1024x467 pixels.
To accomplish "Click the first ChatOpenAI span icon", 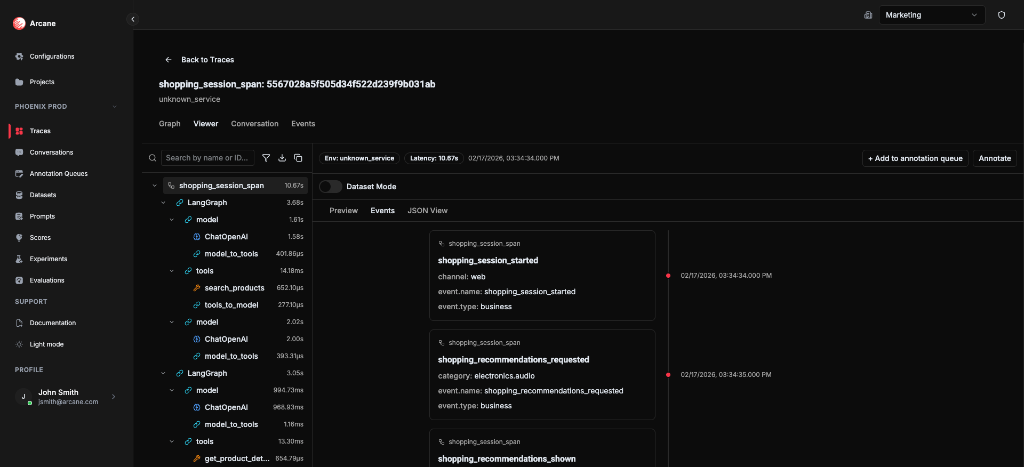I will pyautogui.click(x=197, y=237).
